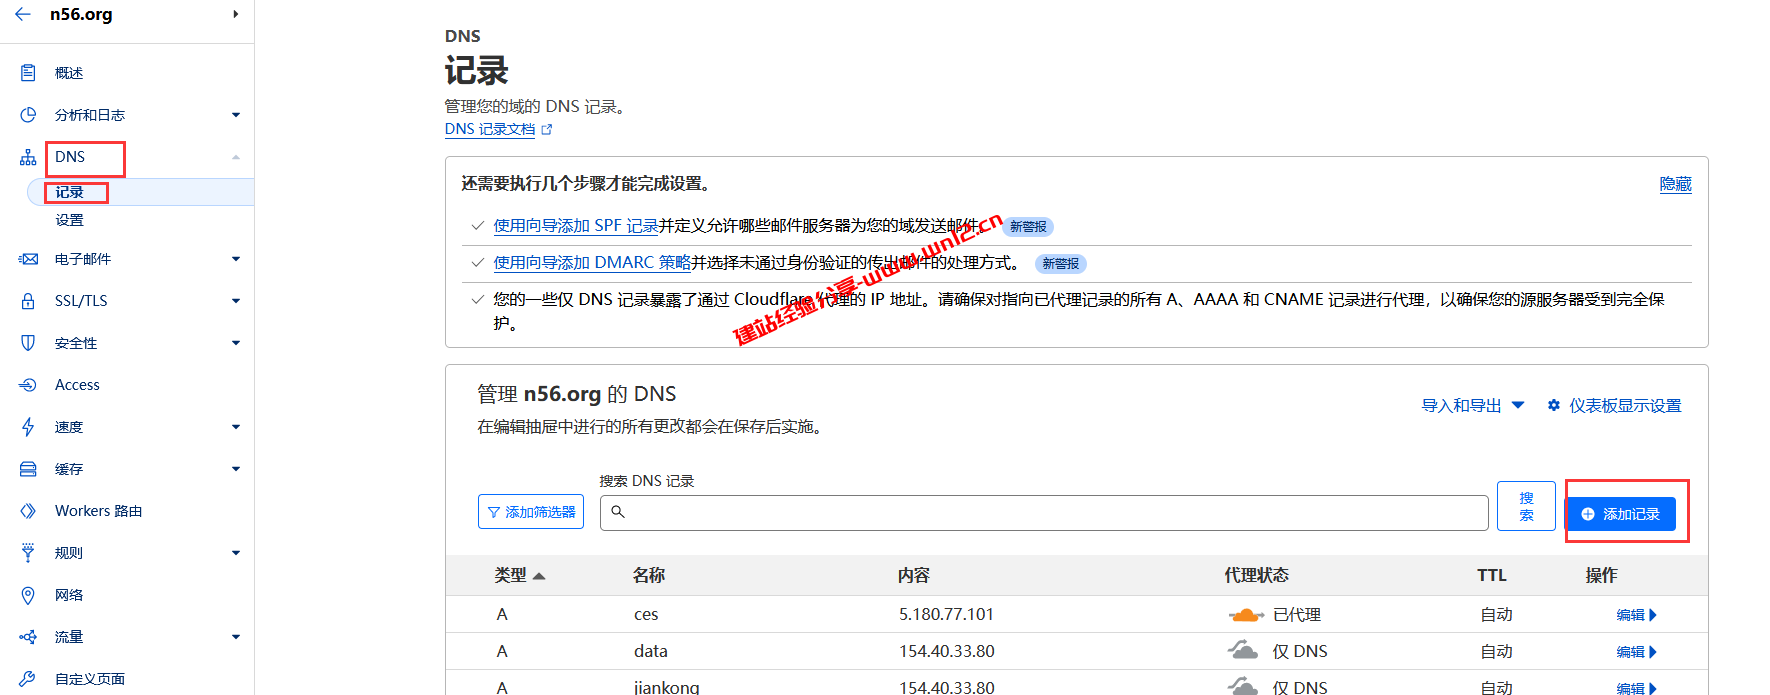Click the 名称 column header
This screenshot has height=695, width=1770.
click(x=649, y=575)
